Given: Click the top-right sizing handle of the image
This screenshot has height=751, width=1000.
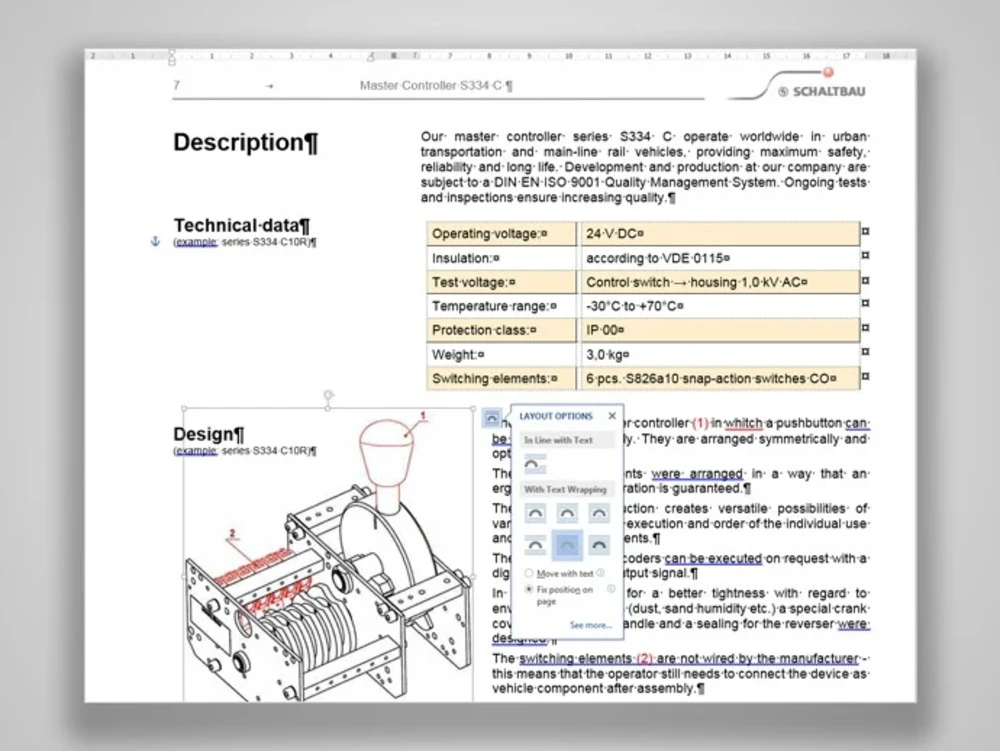Looking at the screenshot, I should click(x=473, y=408).
